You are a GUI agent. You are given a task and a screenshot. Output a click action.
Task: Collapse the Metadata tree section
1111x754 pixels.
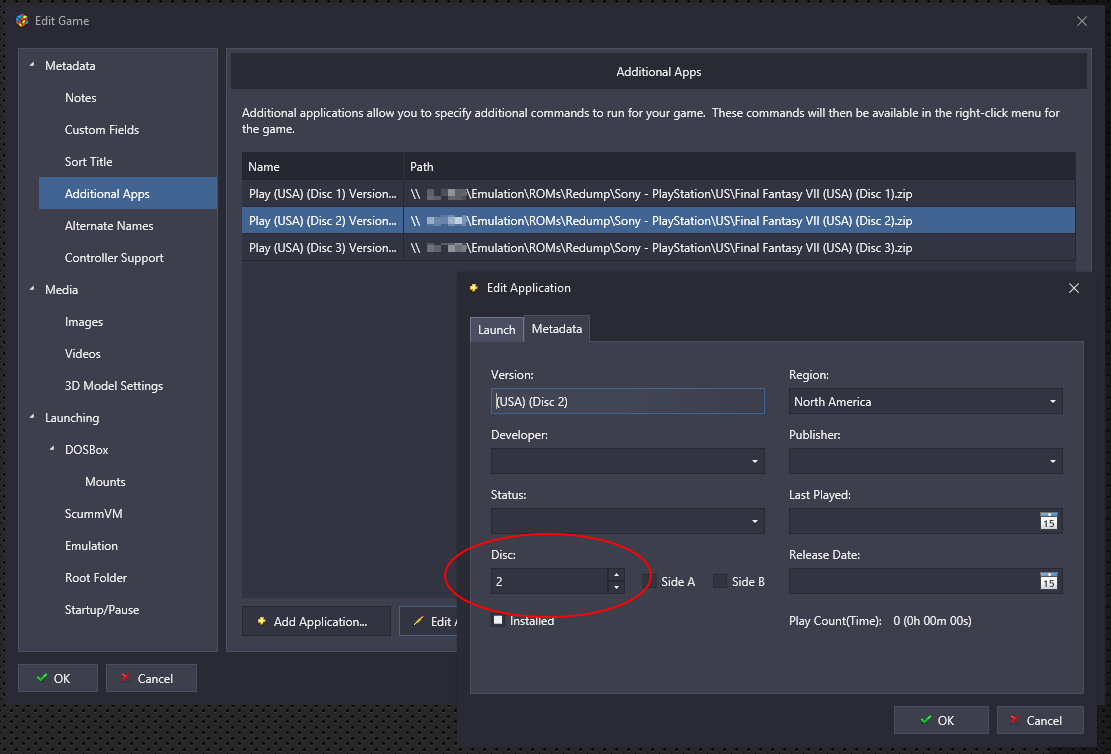(32, 65)
